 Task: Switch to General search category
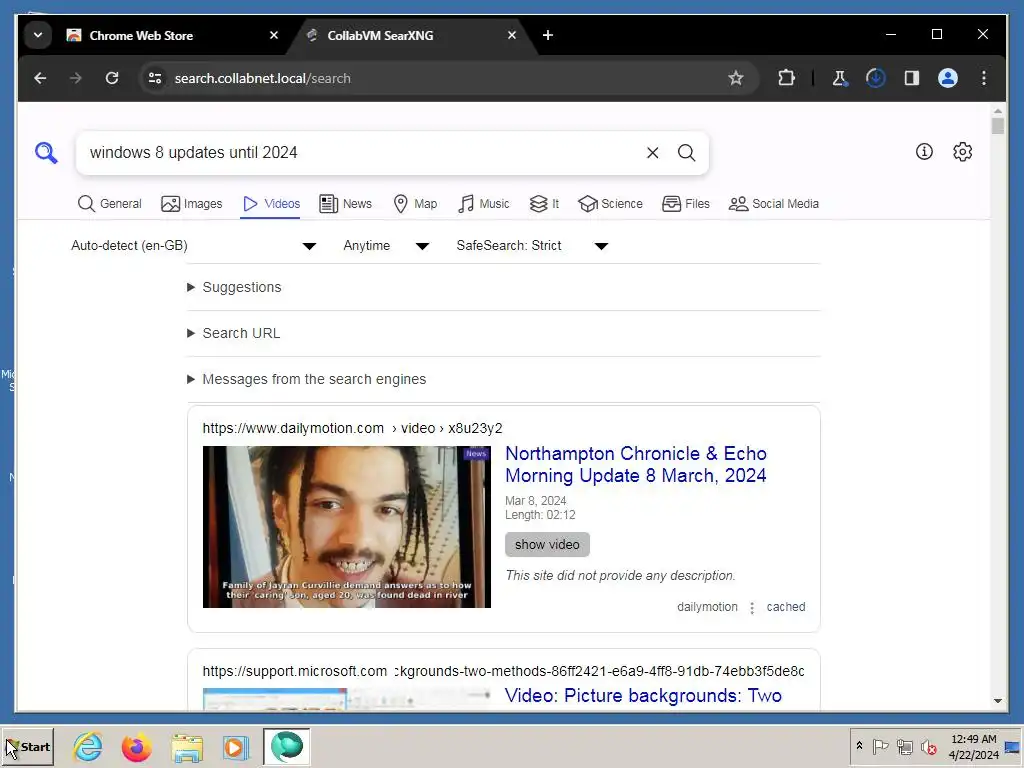pyautogui.click(x=109, y=204)
